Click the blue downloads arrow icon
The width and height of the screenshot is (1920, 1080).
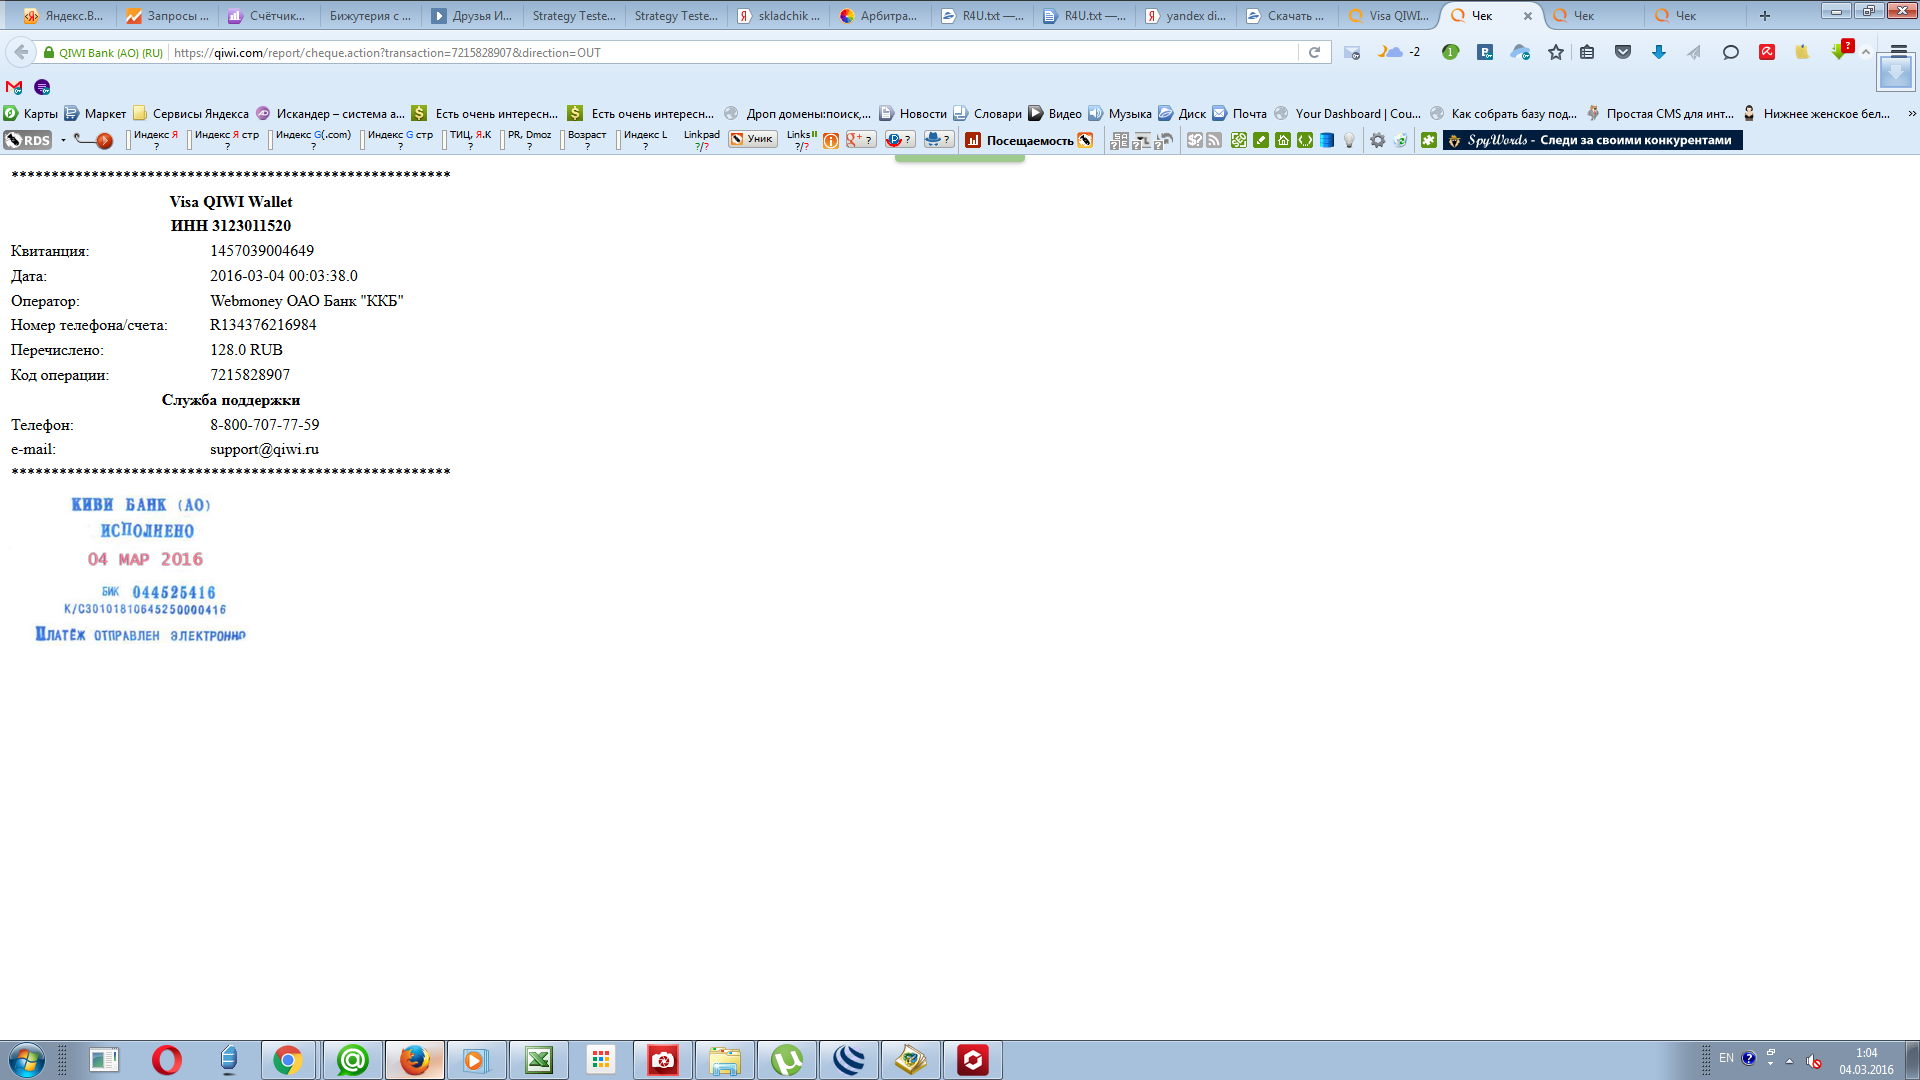(x=1658, y=53)
